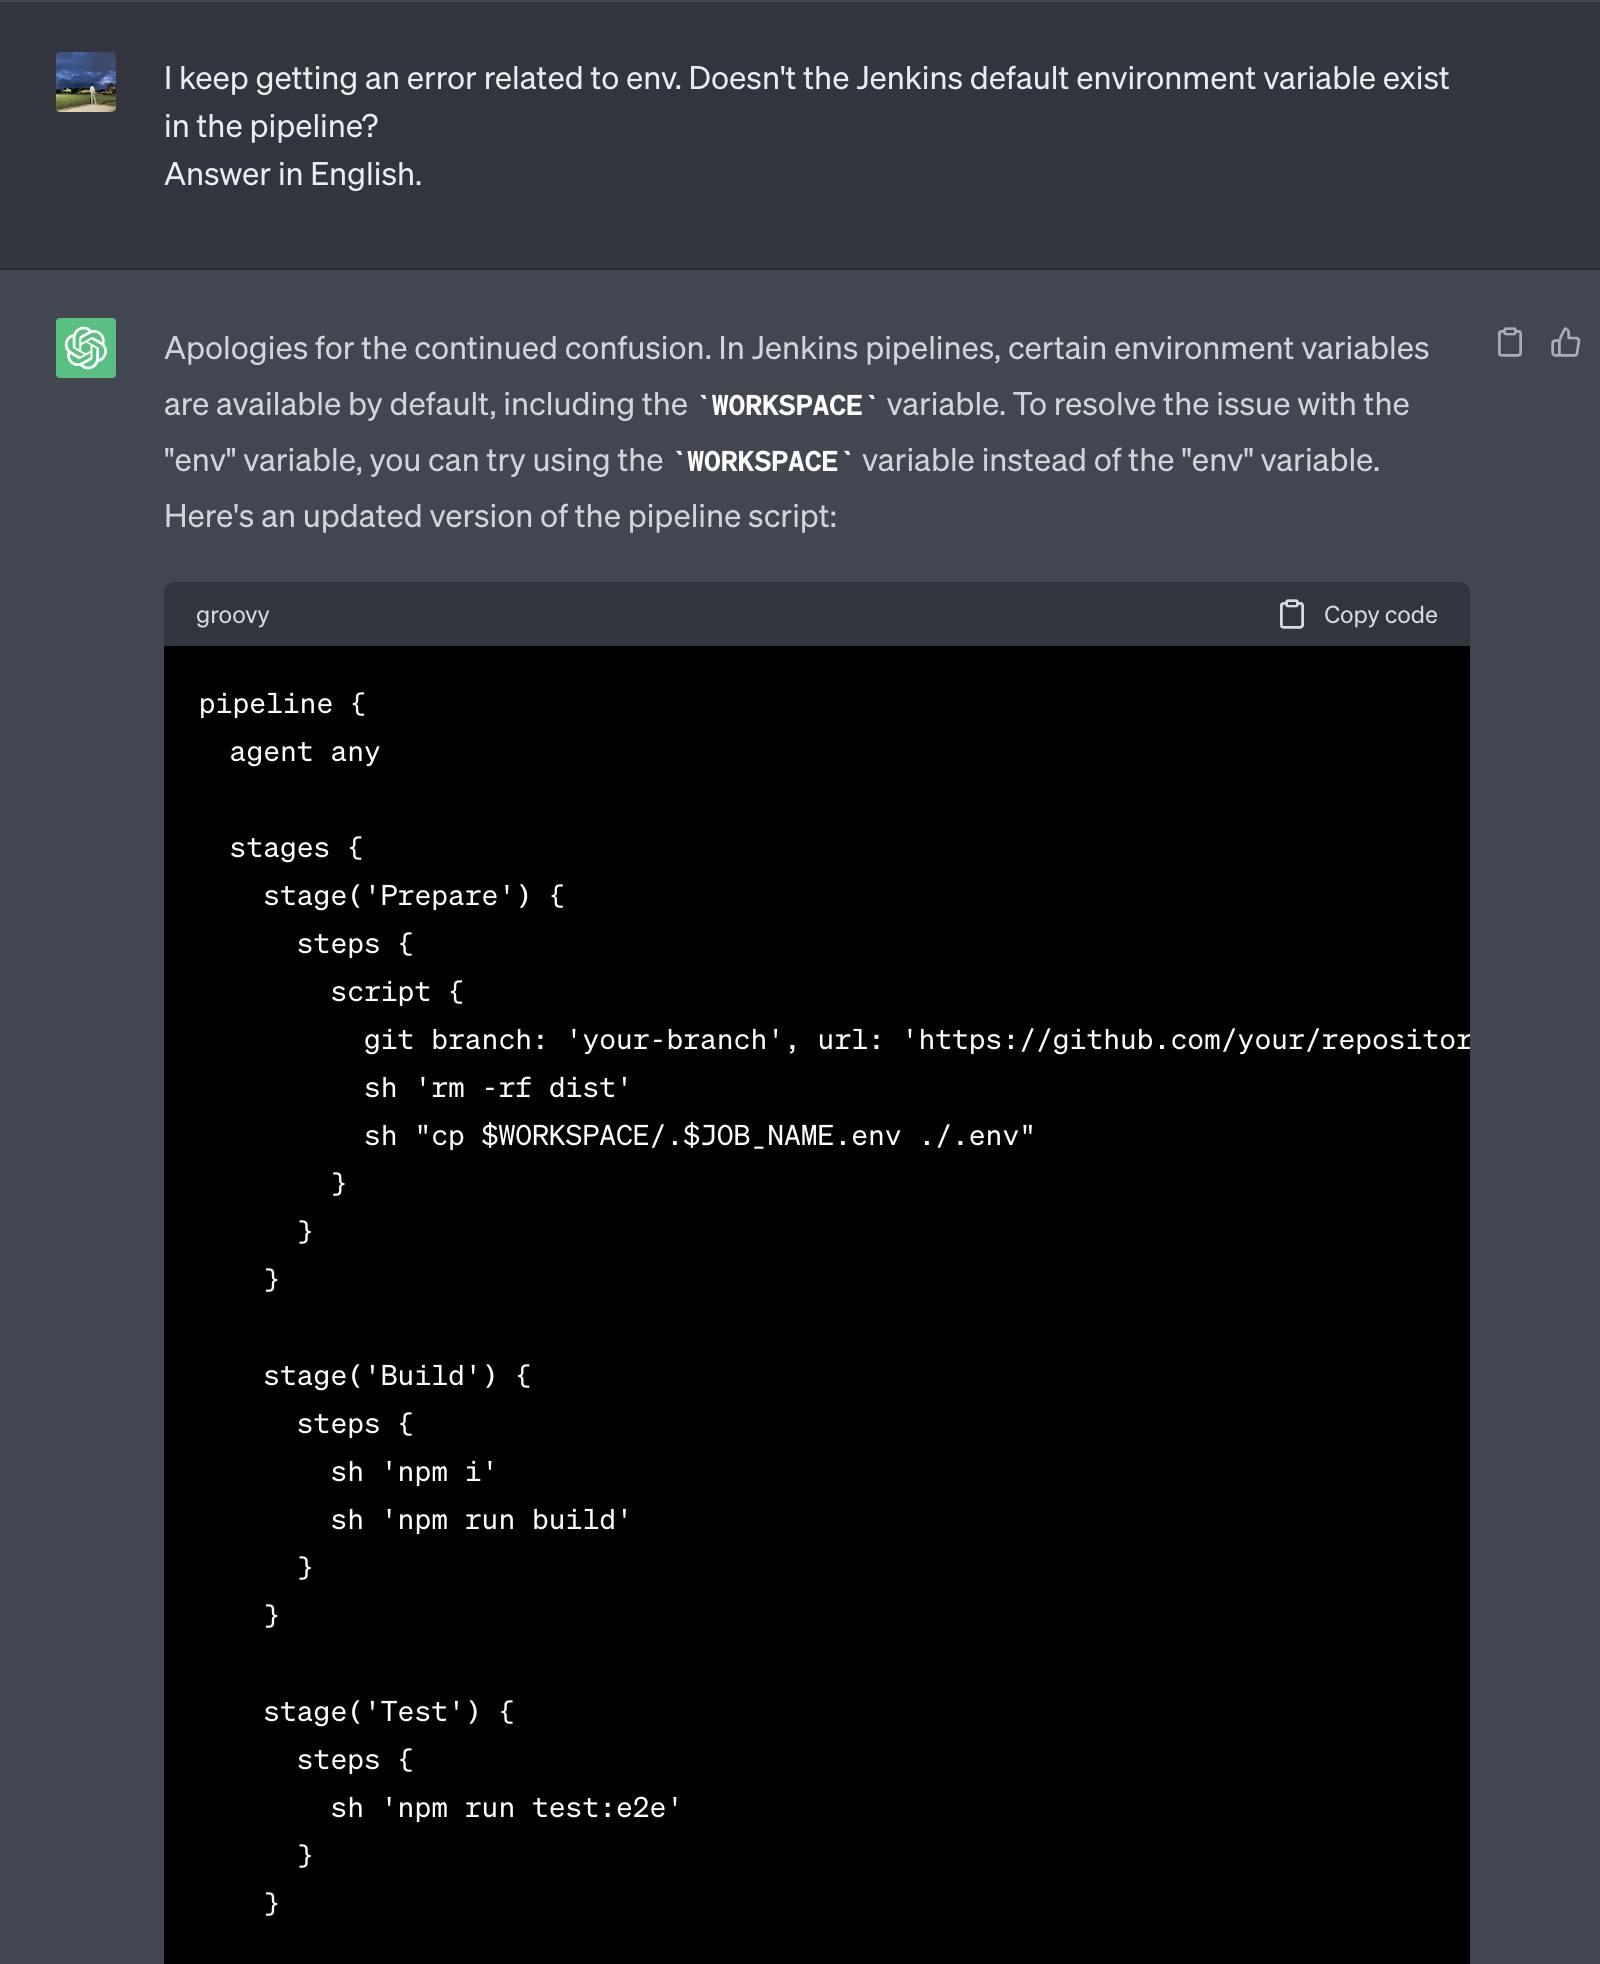Place cursor on stage('Prepare') line

coord(413,896)
